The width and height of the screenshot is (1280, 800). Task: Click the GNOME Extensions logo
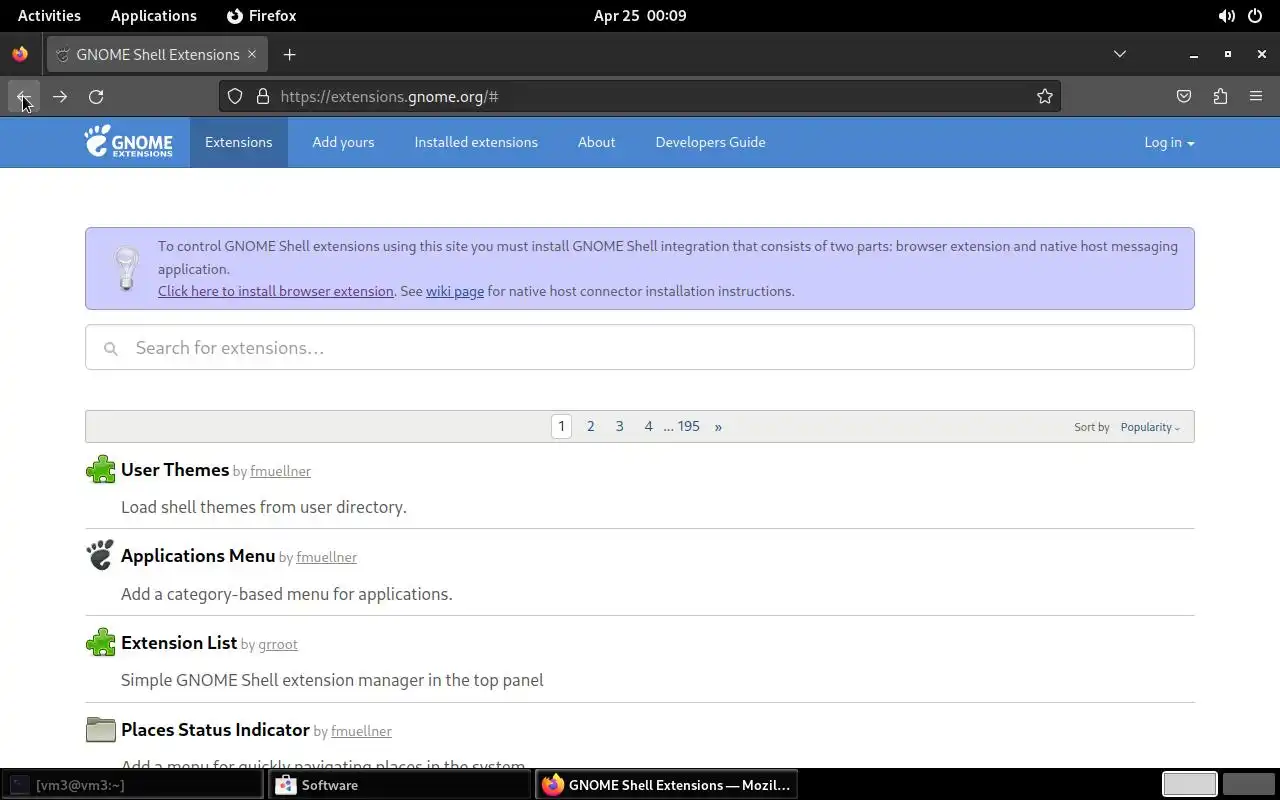[x=128, y=142]
